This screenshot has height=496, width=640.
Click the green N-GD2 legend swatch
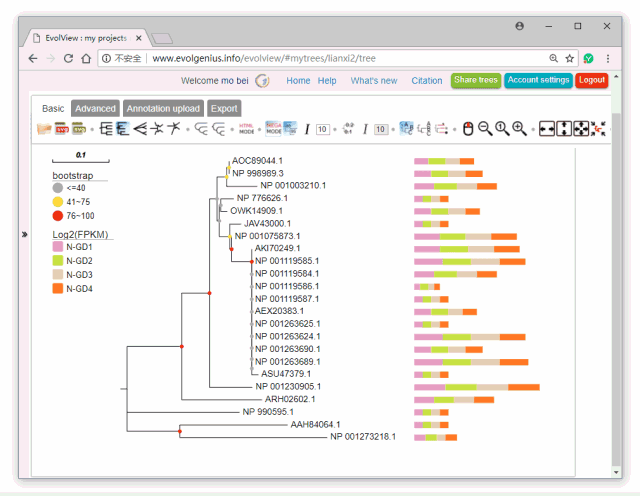click(58, 260)
